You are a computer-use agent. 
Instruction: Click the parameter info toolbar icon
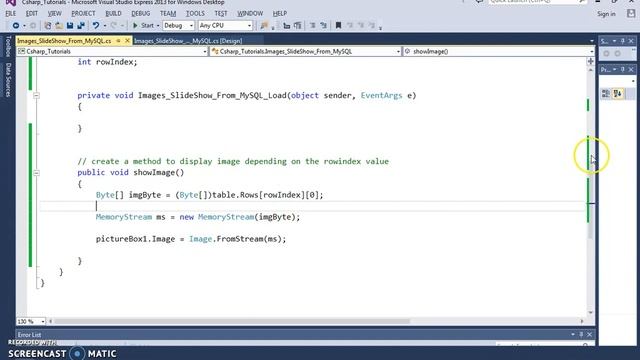[x=298, y=26]
